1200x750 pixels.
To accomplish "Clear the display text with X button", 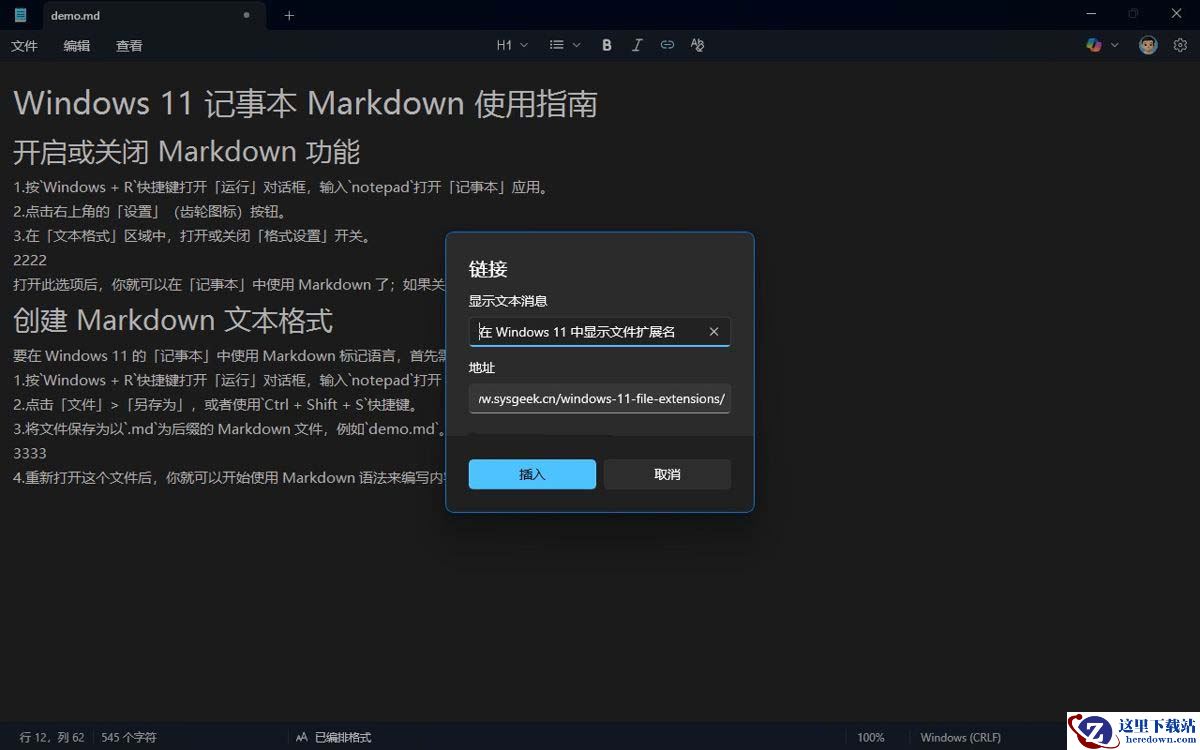I will tap(714, 332).
